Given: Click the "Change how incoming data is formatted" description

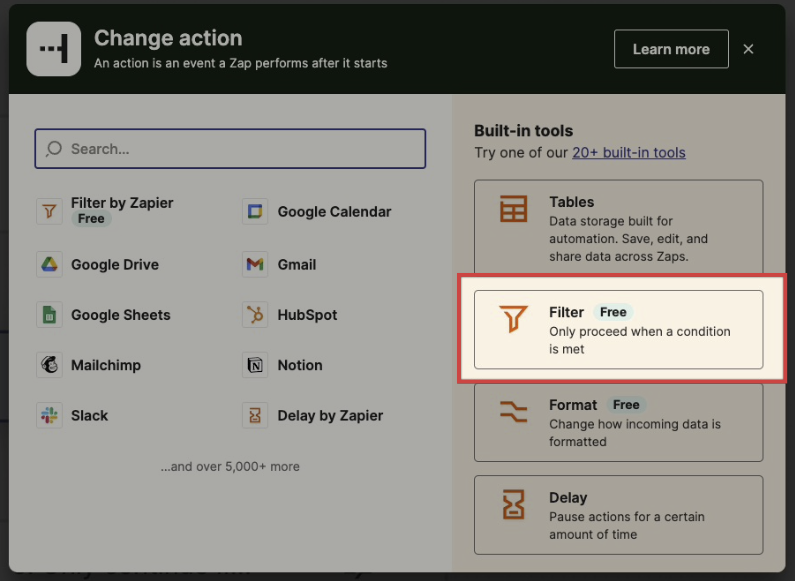Looking at the screenshot, I should (635, 432).
